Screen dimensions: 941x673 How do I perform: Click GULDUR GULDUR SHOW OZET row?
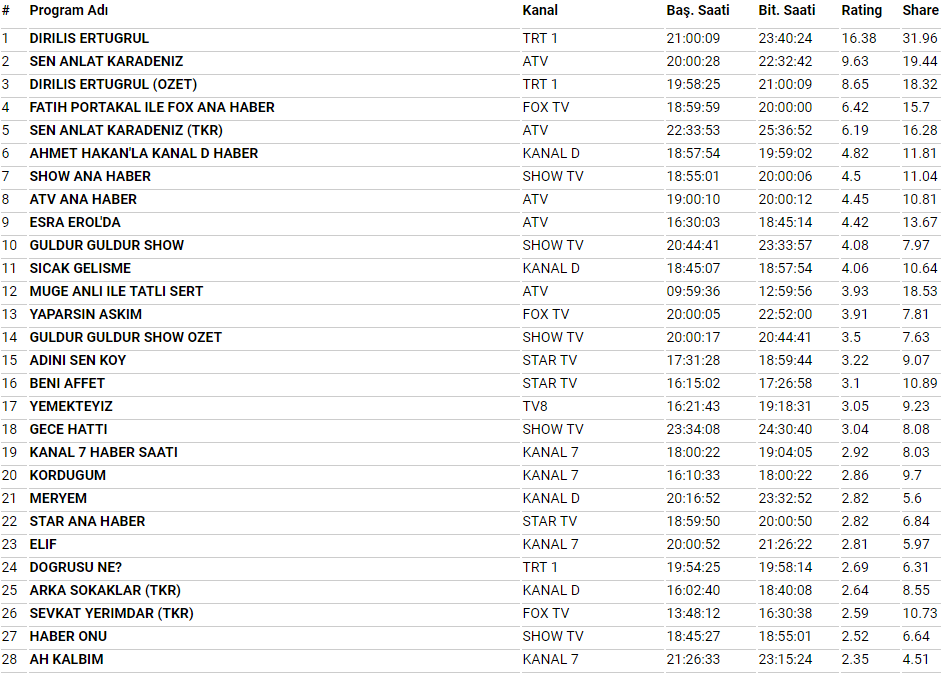(470, 337)
